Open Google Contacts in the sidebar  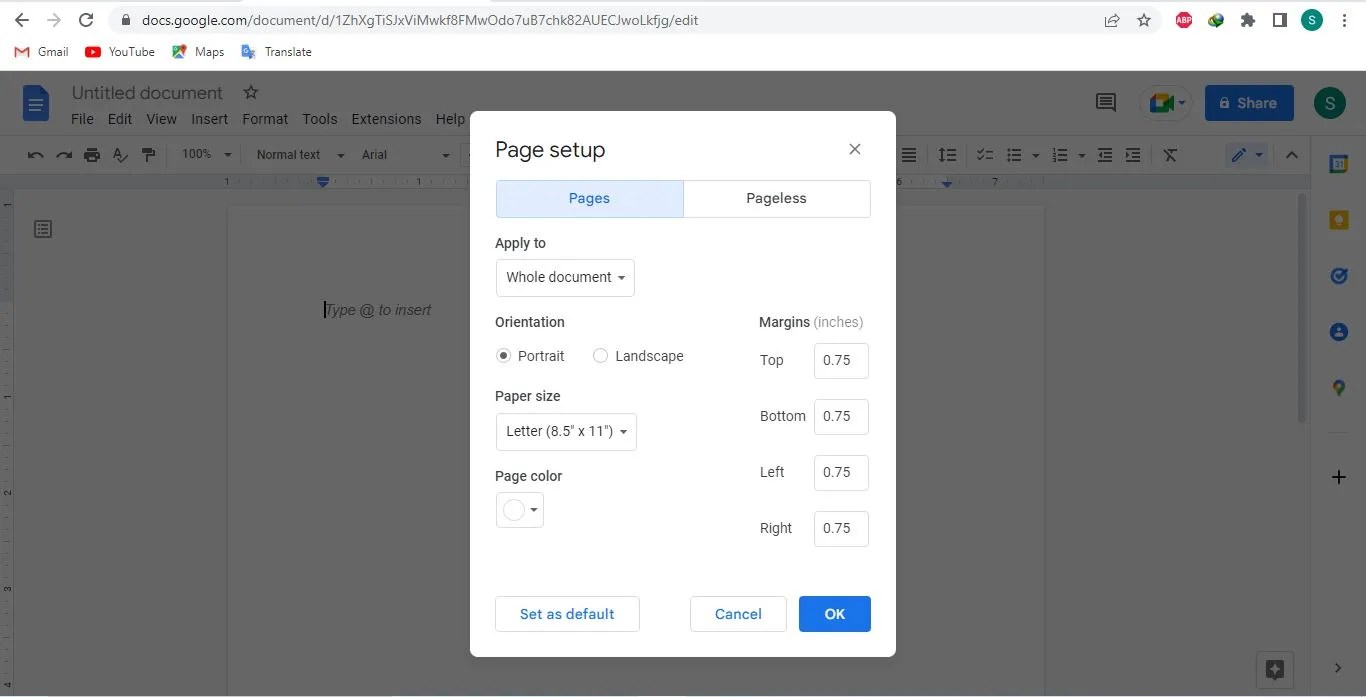(1339, 332)
